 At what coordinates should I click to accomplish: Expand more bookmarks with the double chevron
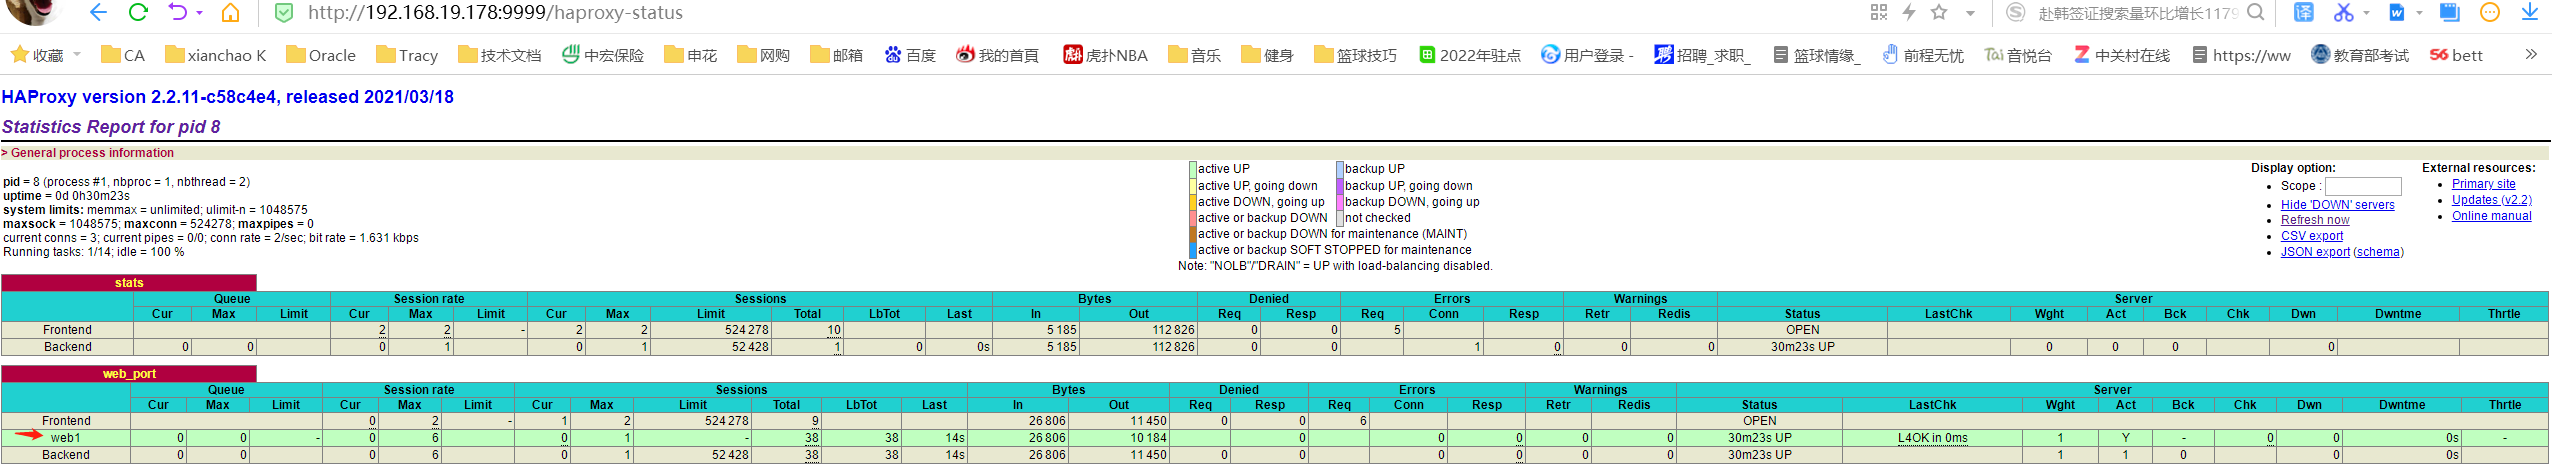pos(2531,54)
